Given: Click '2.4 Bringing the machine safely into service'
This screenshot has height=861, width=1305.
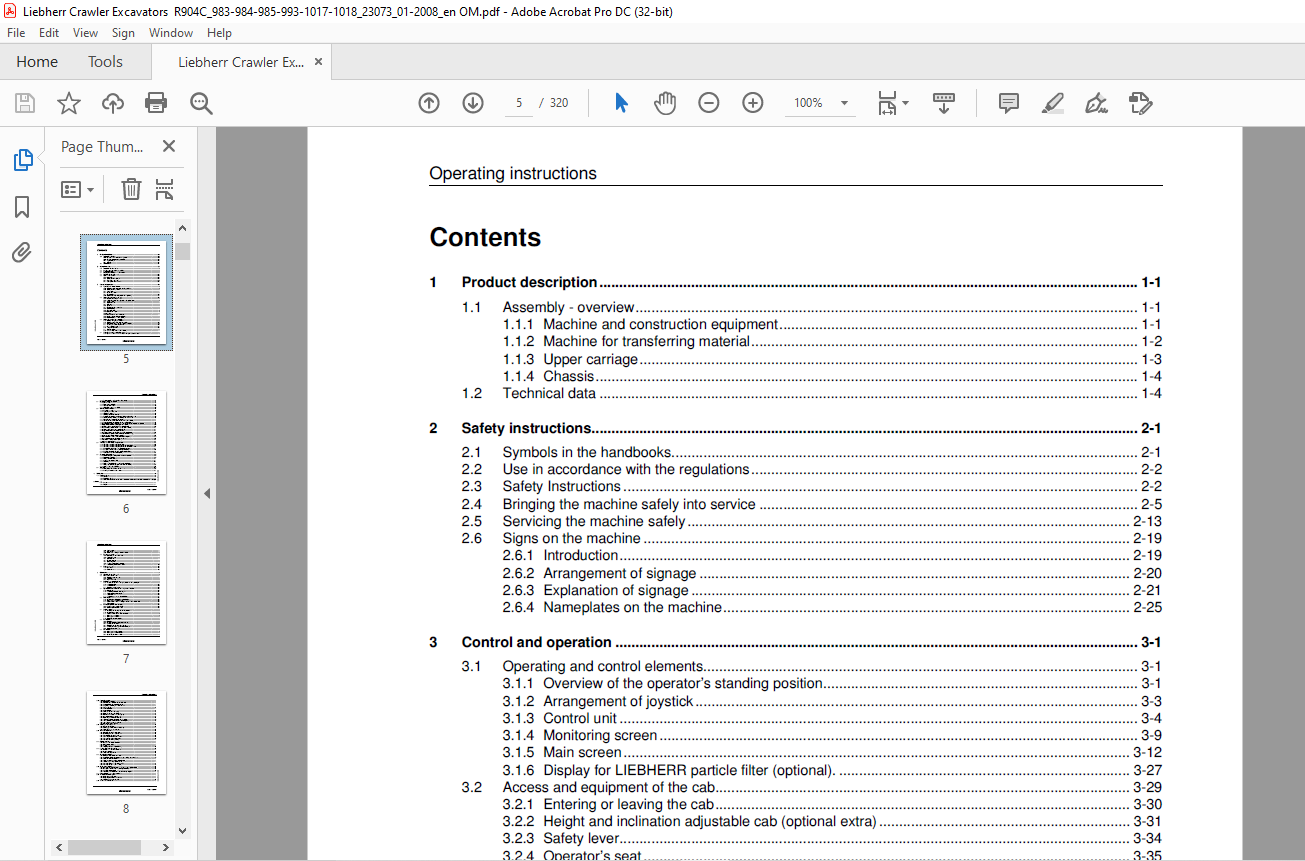Looking at the screenshot, I should 811,505.
